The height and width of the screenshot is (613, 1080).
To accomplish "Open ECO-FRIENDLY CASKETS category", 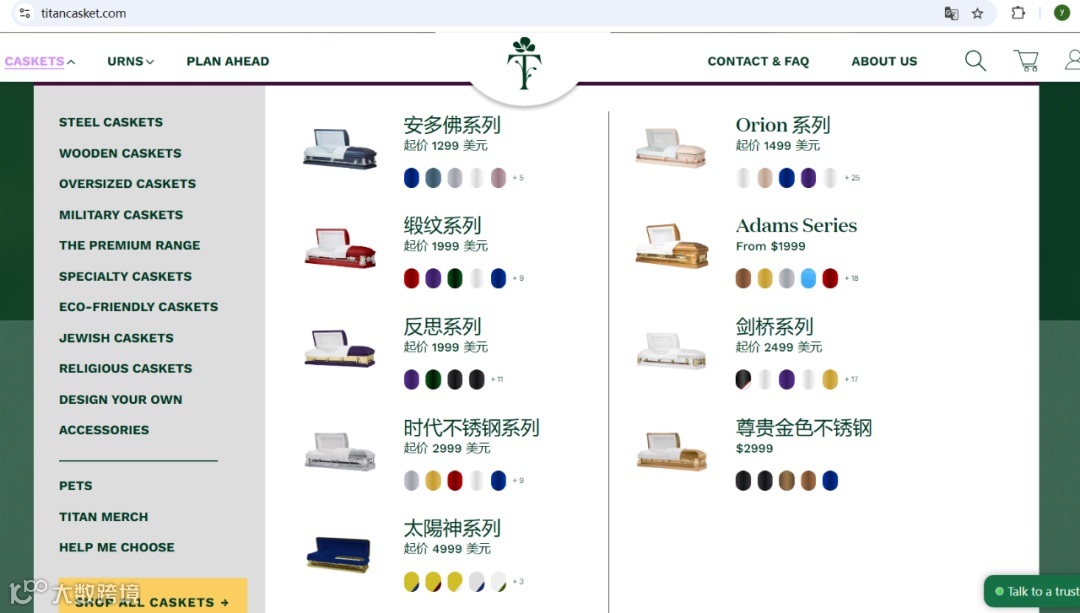I will coord(138,307).
